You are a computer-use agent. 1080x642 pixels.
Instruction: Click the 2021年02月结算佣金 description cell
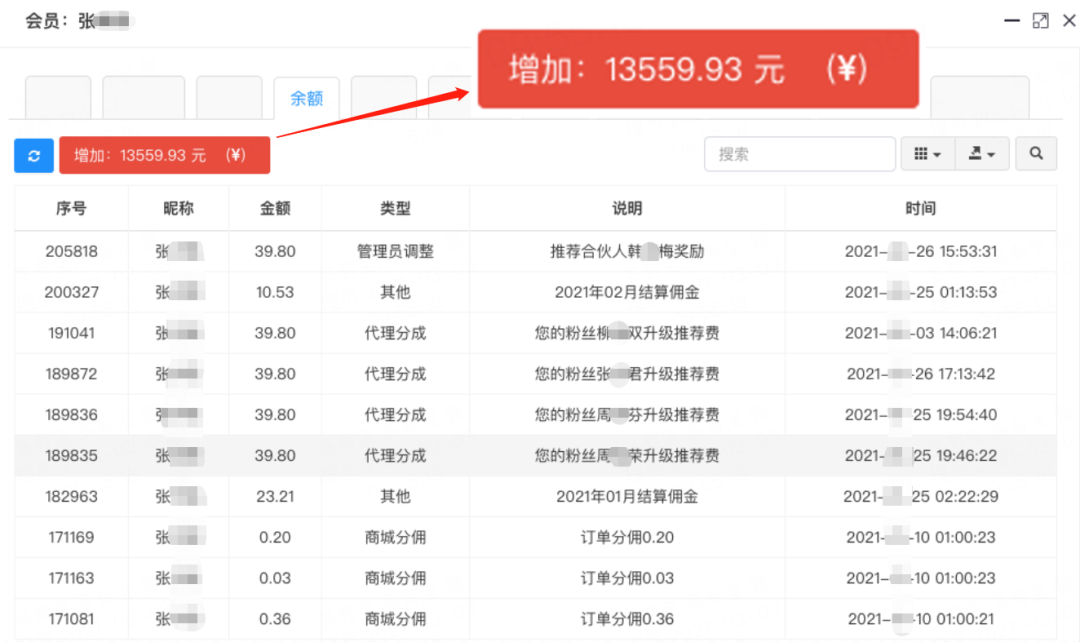(x=627, y=293)
